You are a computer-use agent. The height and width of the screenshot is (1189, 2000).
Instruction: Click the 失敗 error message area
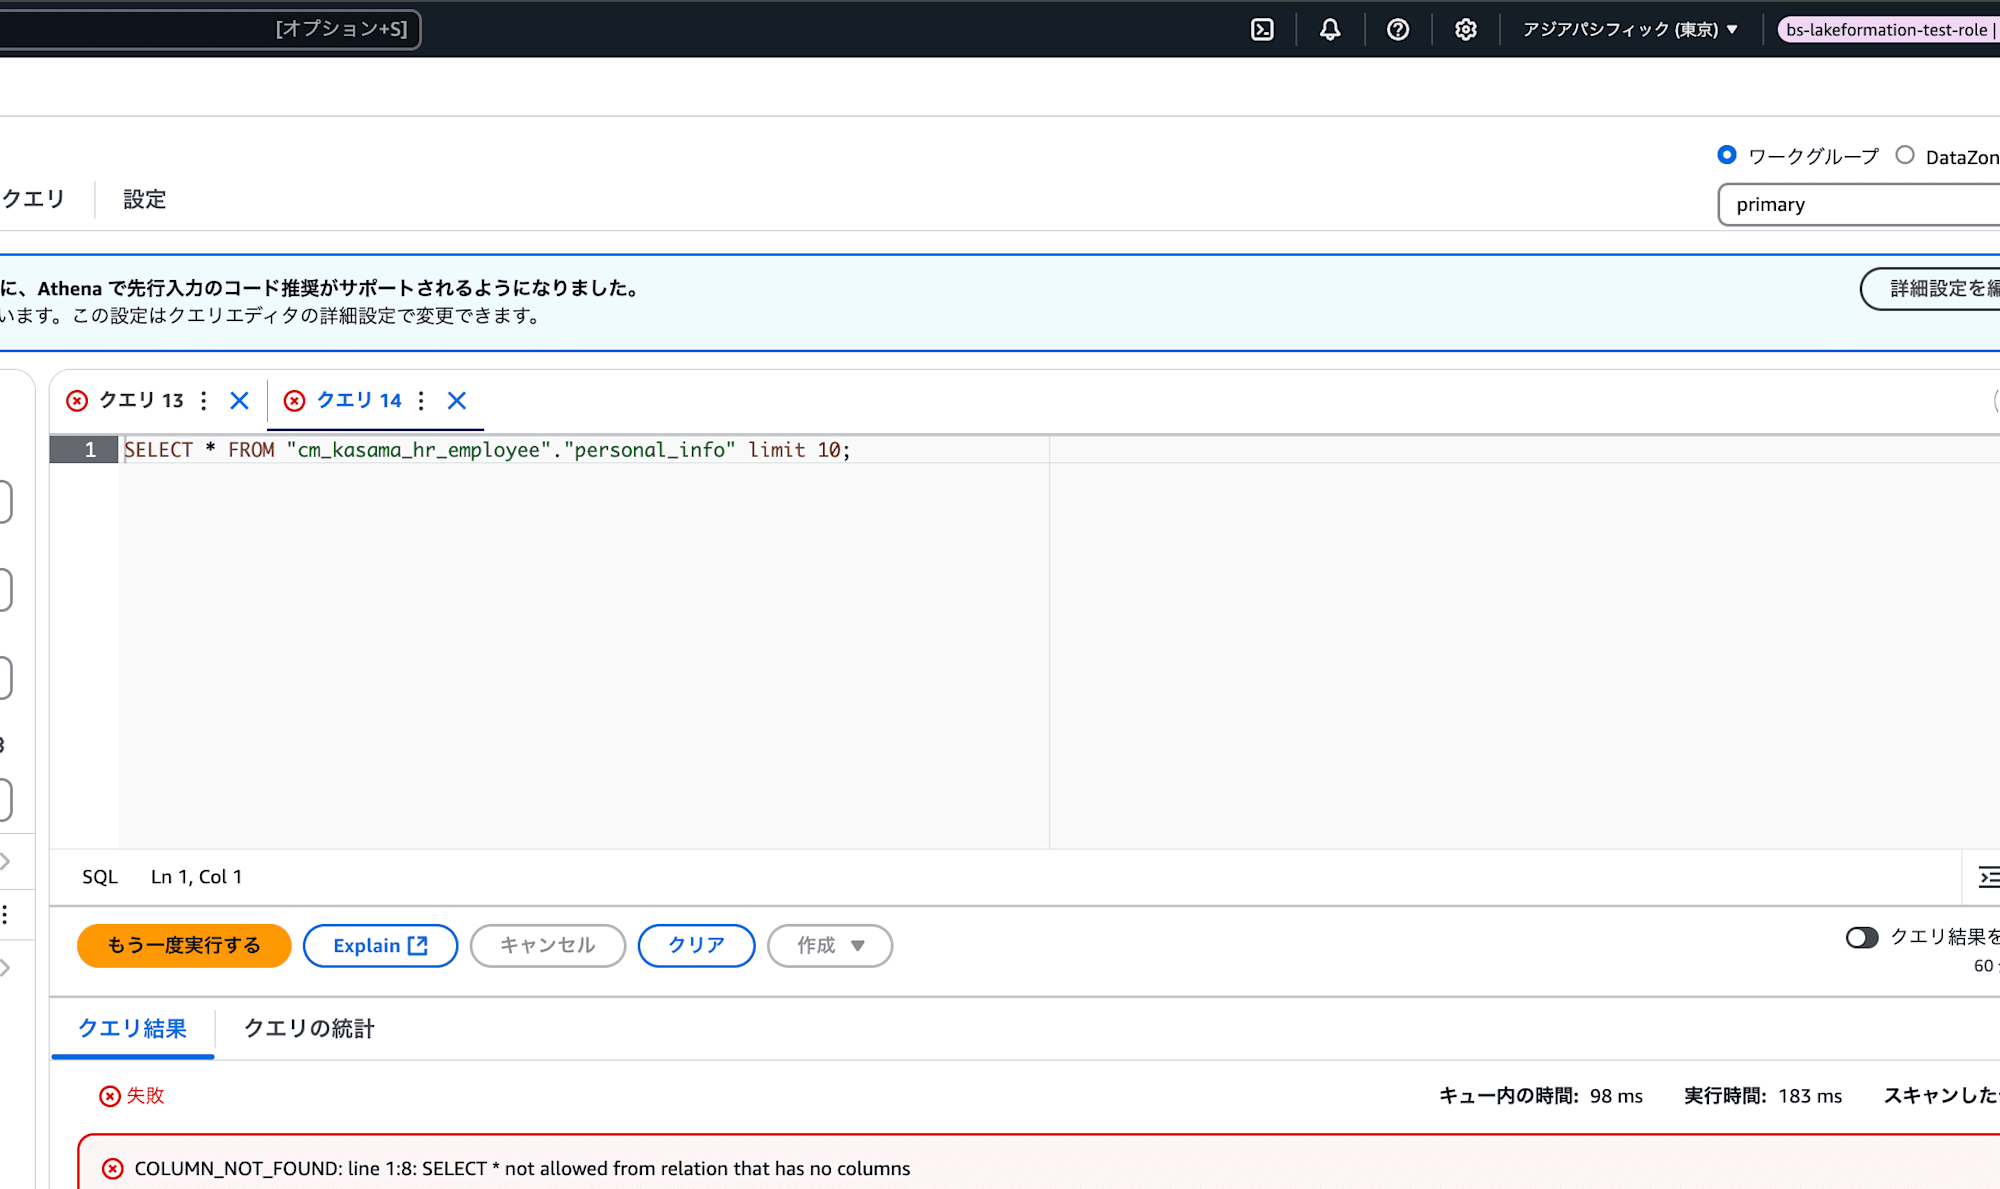pos(134,1096)
